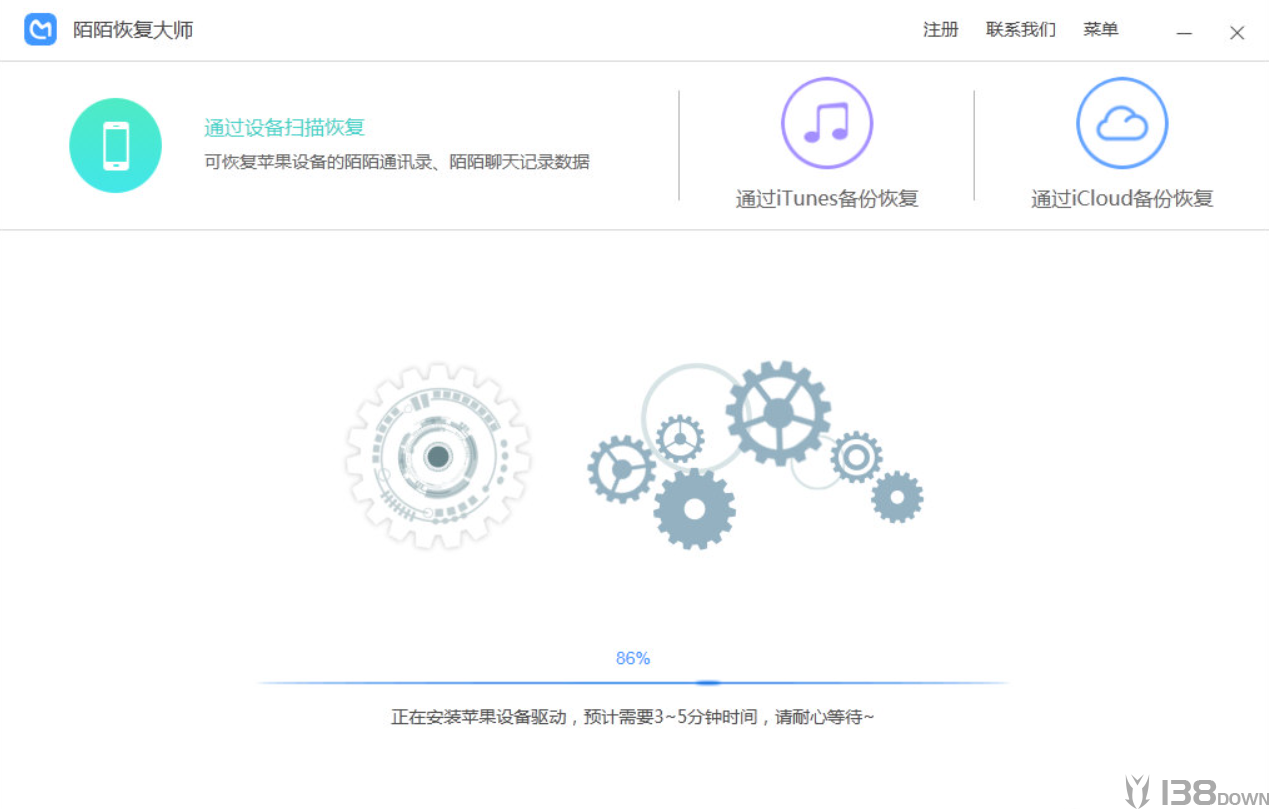Click the small gear at far right
Screen dimensions: 1269x809
[x=896, y=497]
